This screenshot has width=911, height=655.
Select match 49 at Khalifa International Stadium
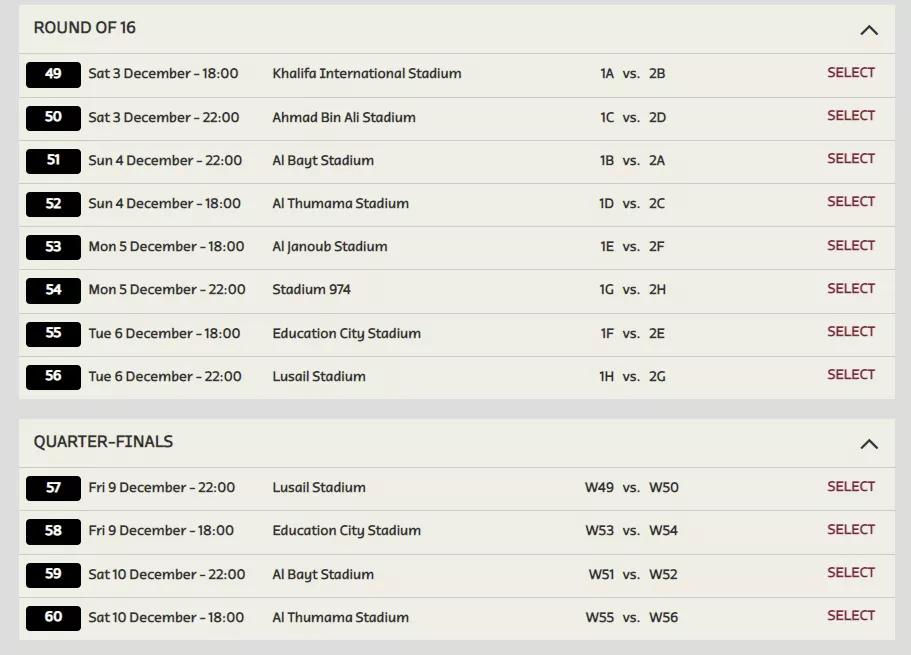pos(850,73)
